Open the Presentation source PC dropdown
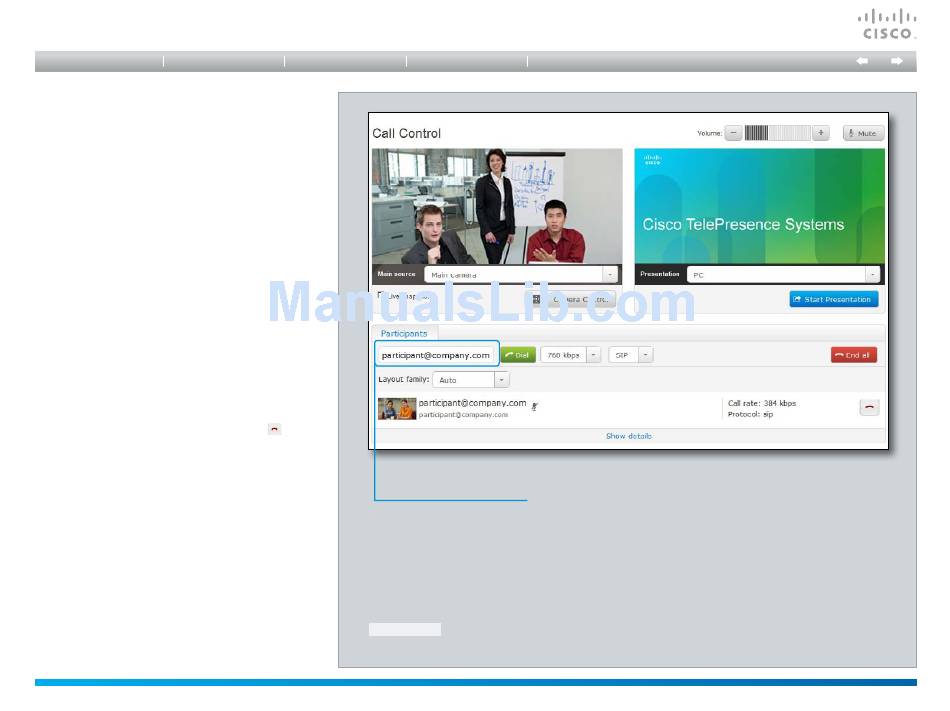This screenshot has height=711, width=950. [x=783, y=275]
